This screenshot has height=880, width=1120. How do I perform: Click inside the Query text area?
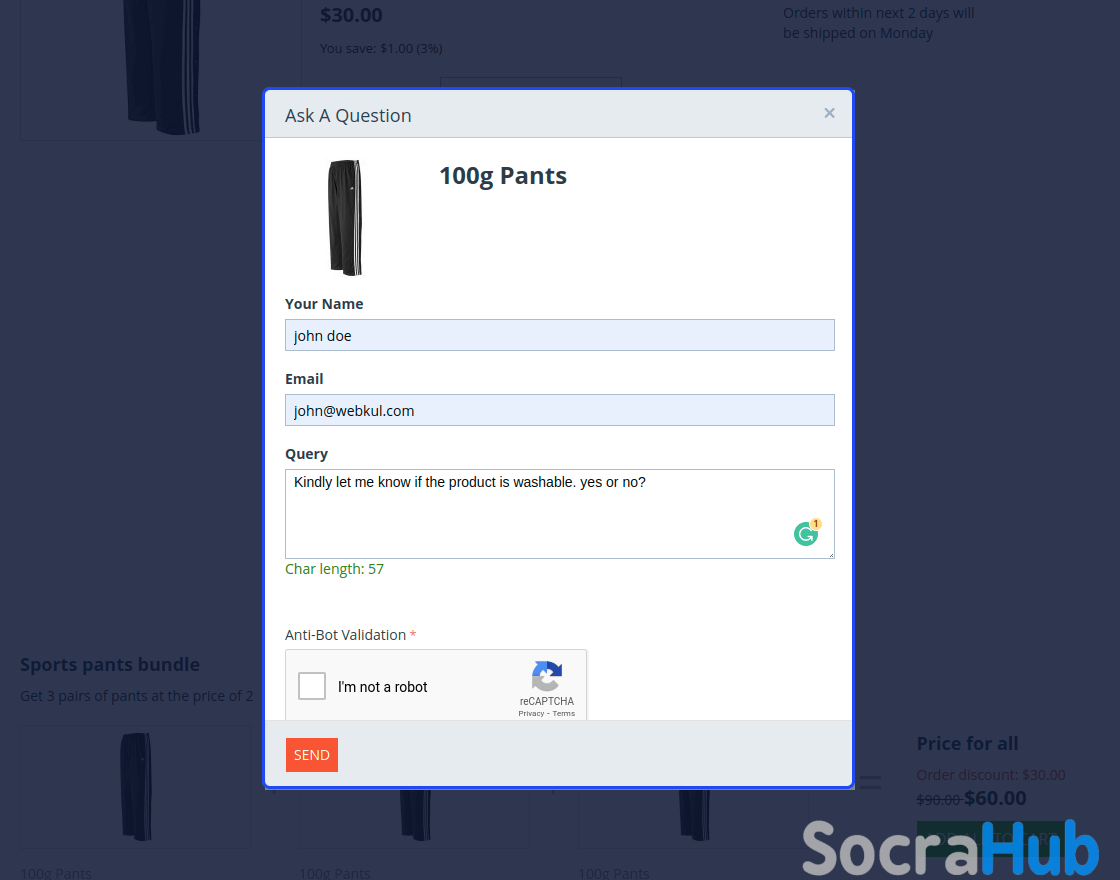click(x=559, y=514)
